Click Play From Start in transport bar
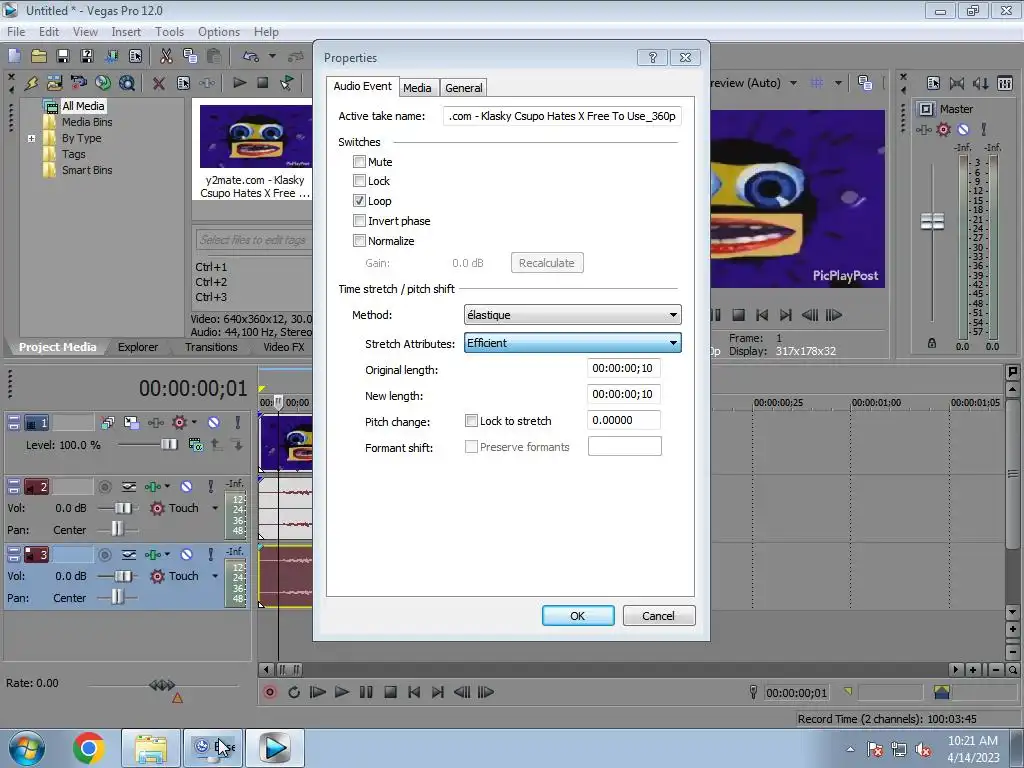 click(x=317, y=692)
